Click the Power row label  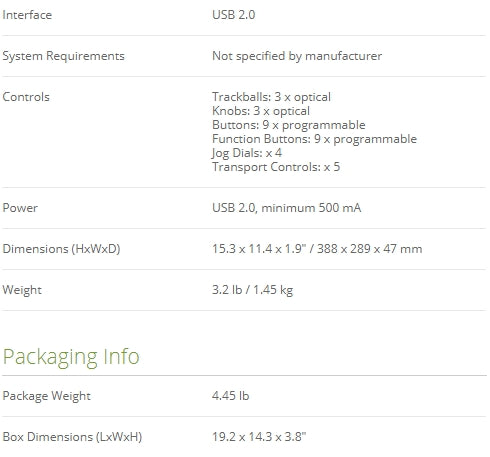pyautogui.click(x=20, y=208)
